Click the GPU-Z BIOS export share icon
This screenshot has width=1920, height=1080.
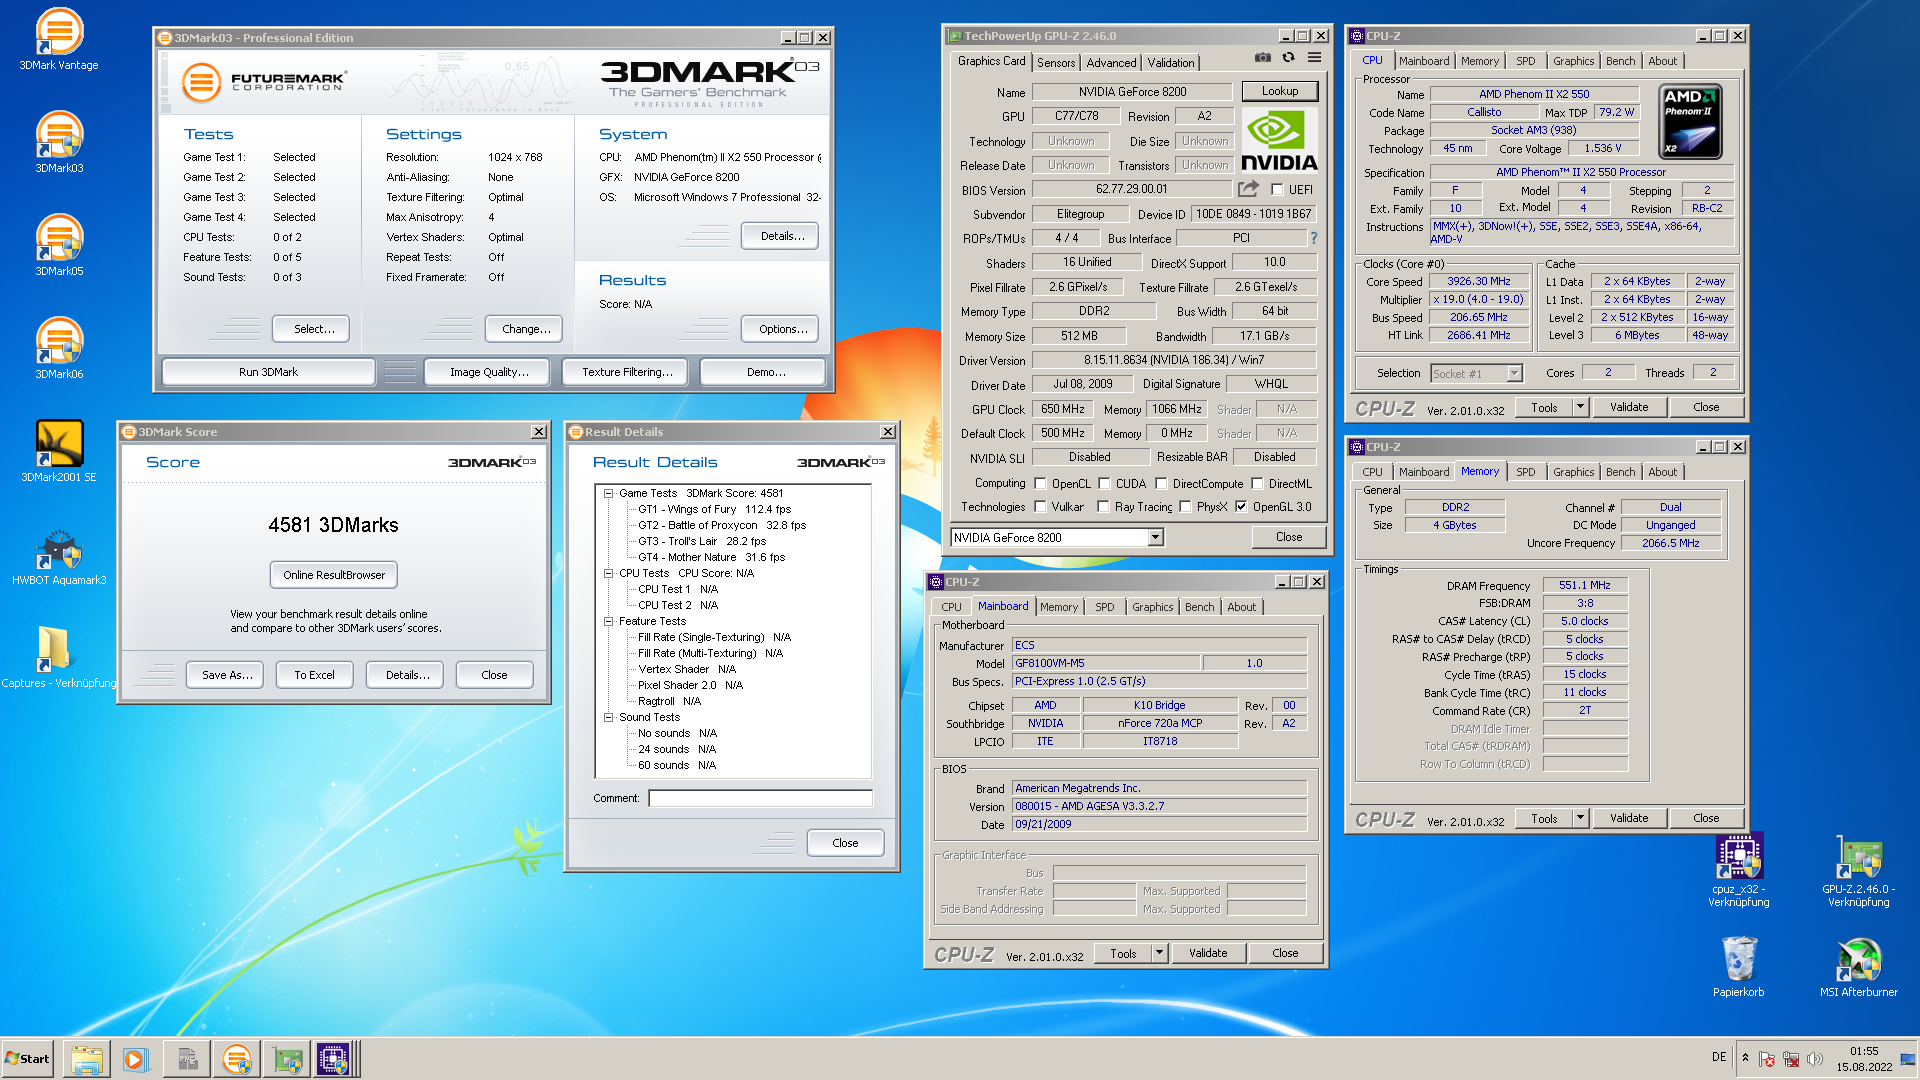[x=1248, y=188]
